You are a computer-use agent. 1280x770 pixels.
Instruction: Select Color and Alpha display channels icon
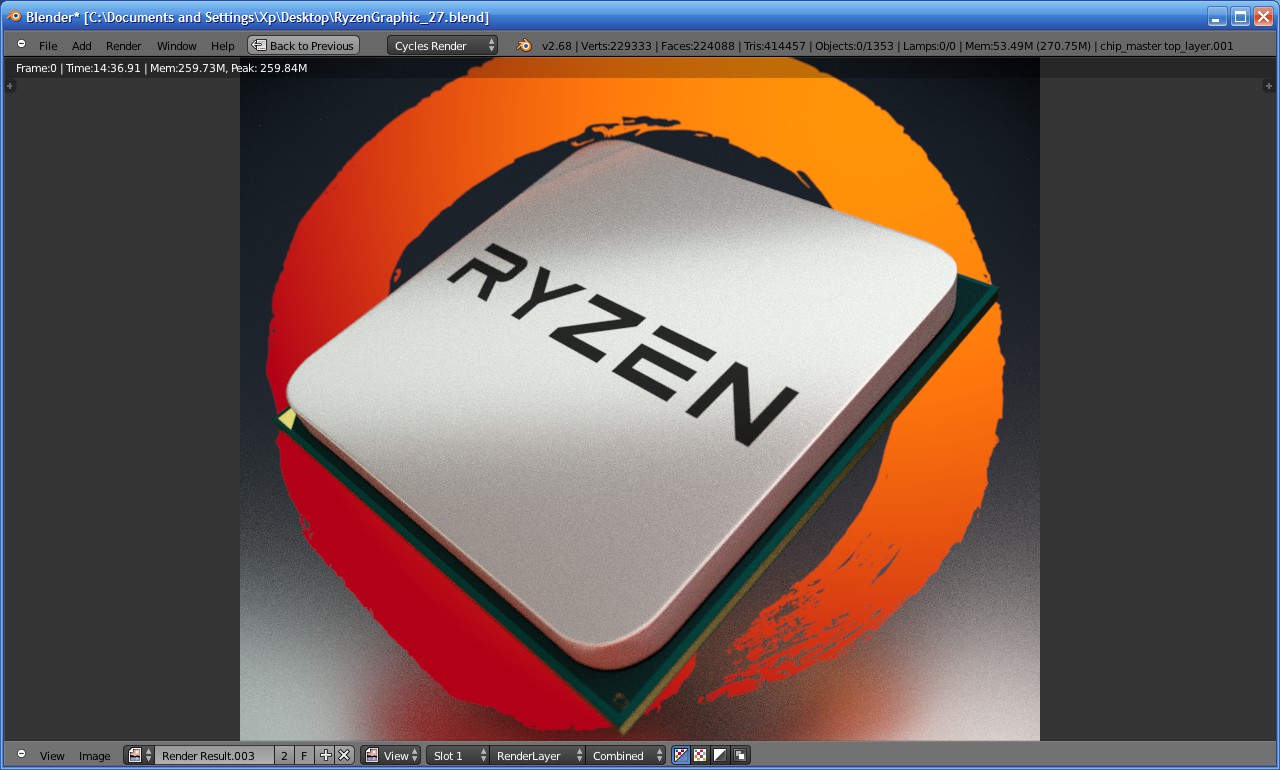click(x=682, y=755)
